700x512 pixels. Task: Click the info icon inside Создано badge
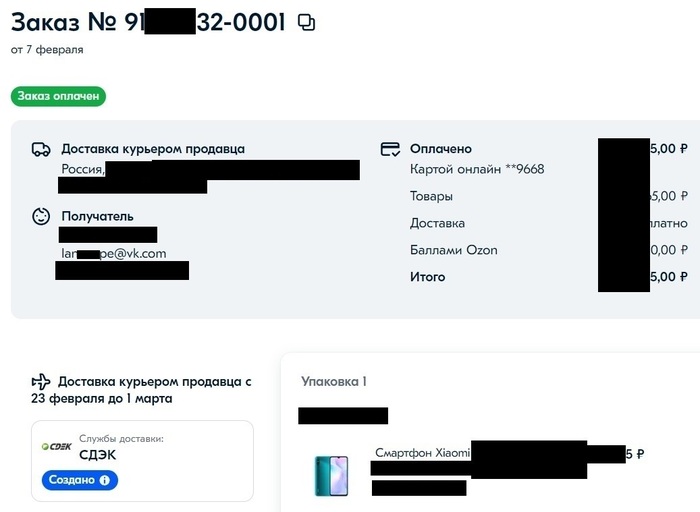pos(104,481)
